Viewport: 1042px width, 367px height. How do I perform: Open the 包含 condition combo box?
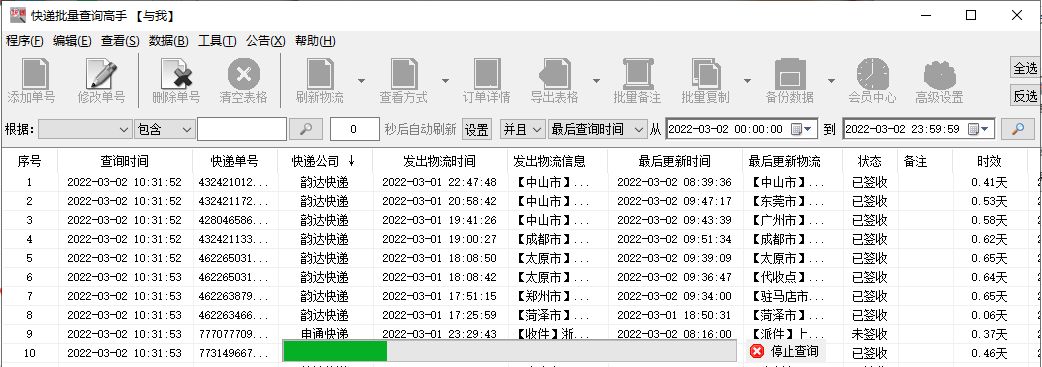[164, 129]
